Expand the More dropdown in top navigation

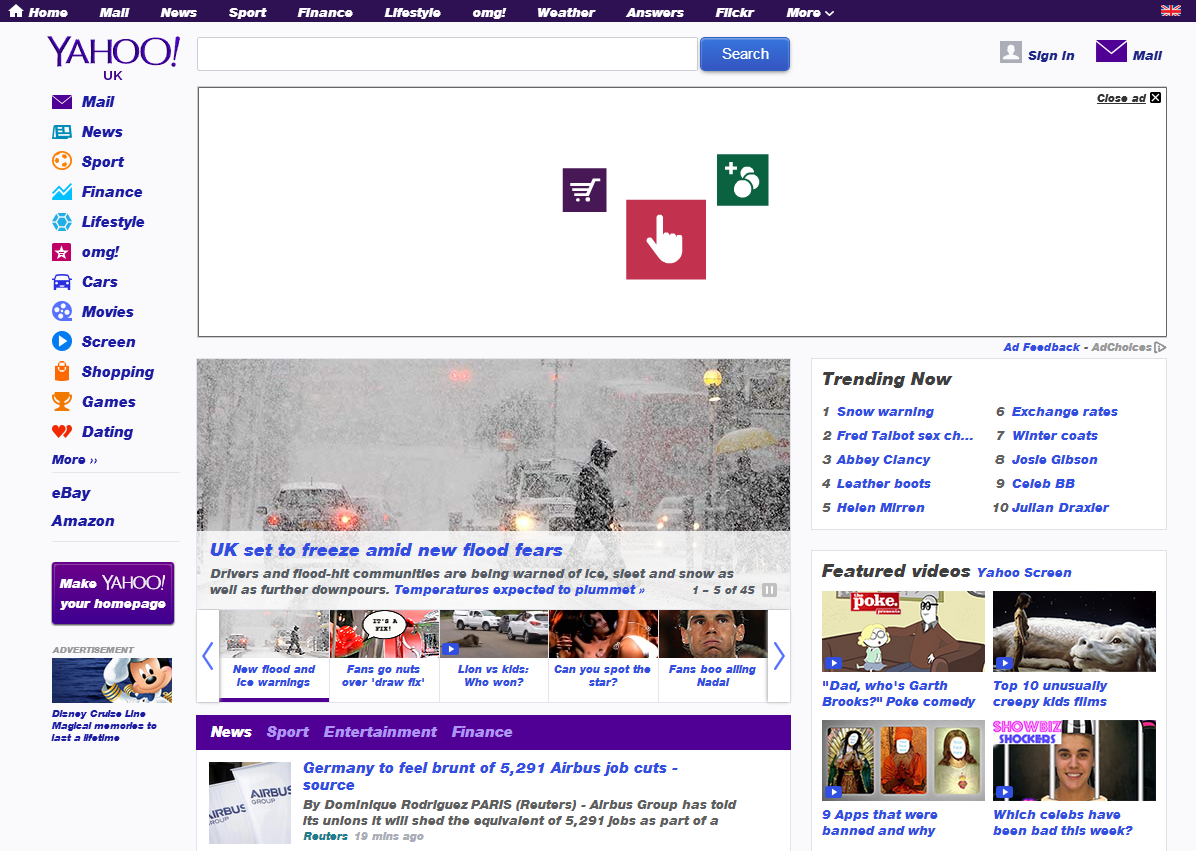pos(810,12)
